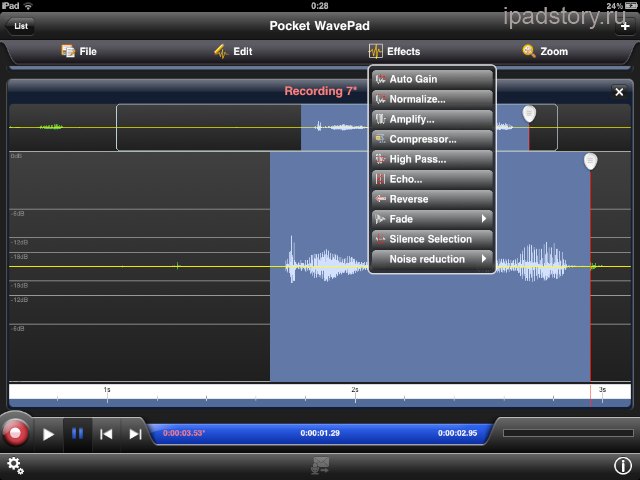
Task: Play the recording
Action: (48, 434)
